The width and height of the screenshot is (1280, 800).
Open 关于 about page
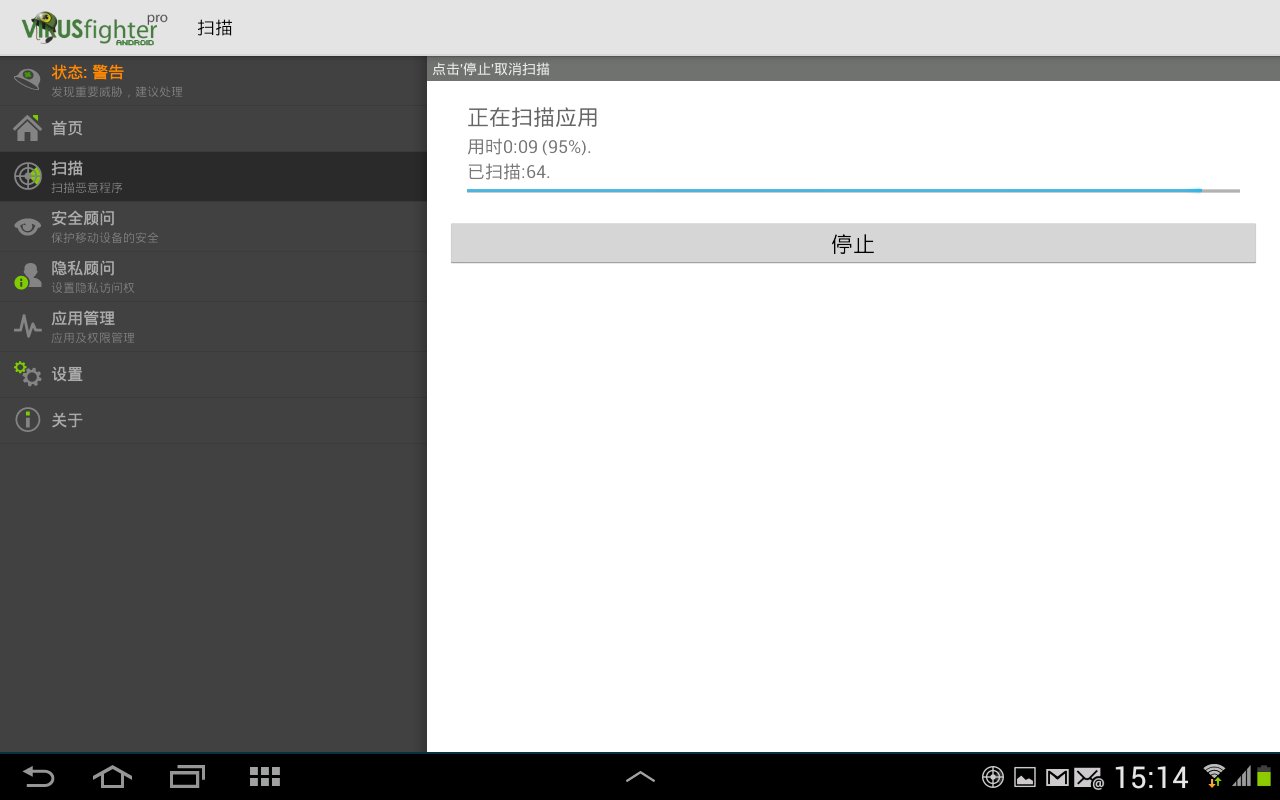tap(213, 421)
